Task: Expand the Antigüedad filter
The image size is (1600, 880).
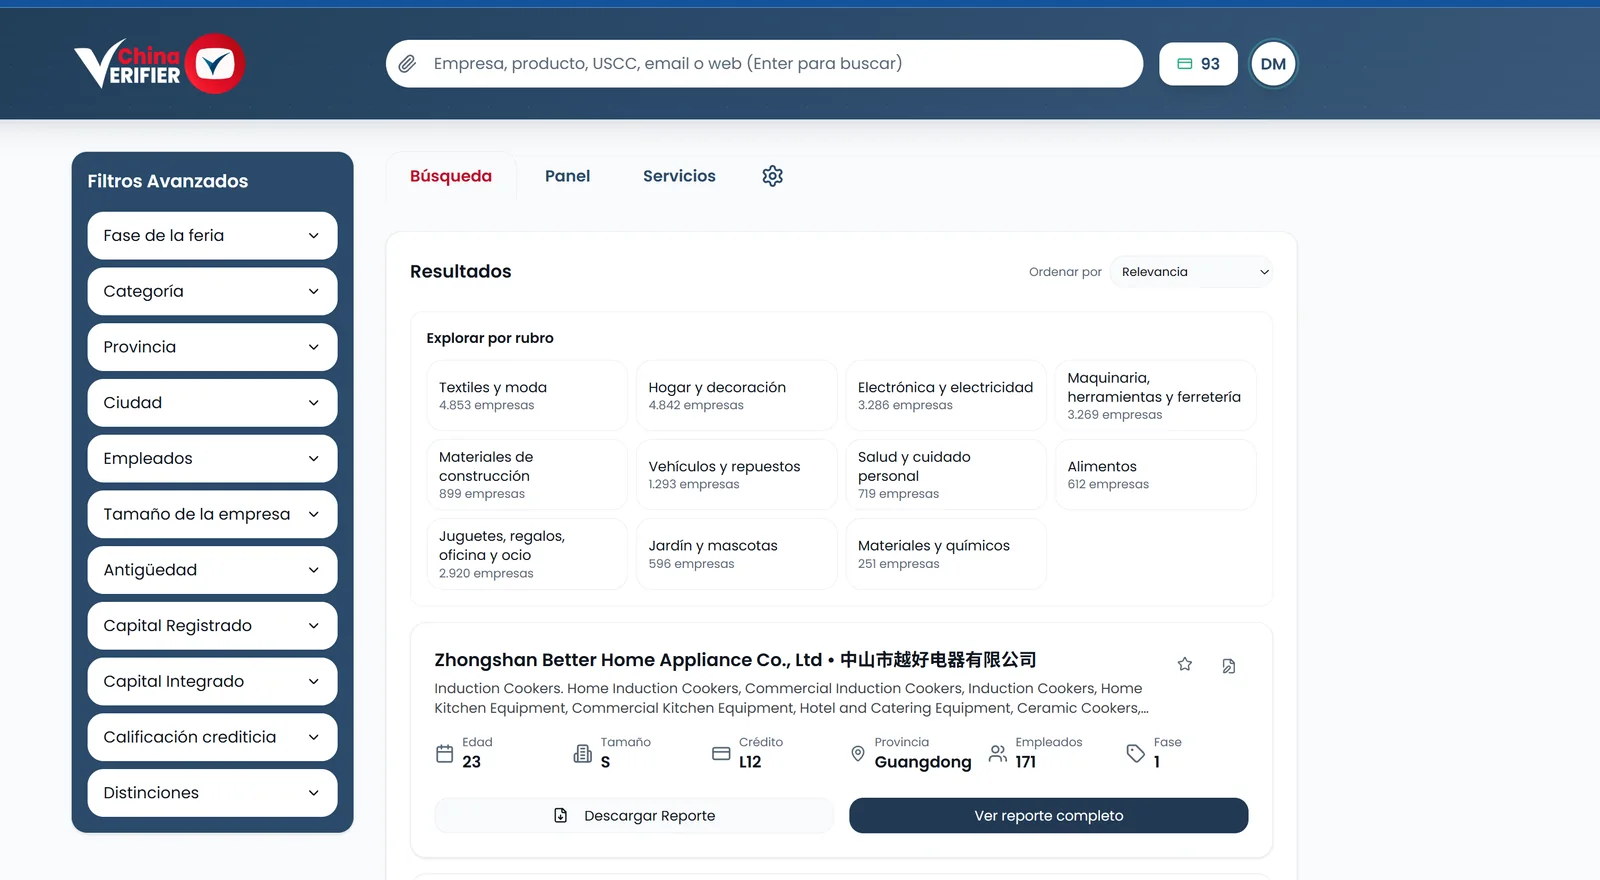Action: [x=212, y=570]
